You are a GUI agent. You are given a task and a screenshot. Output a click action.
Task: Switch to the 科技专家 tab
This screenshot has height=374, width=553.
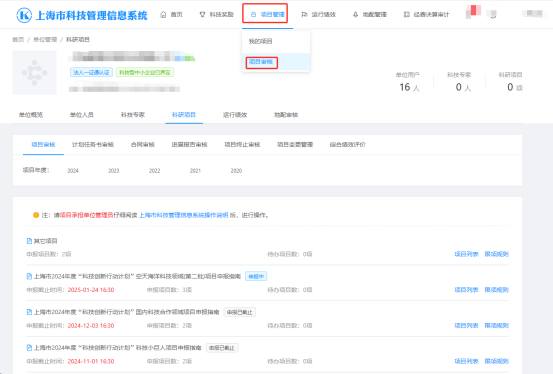point(133,115)
